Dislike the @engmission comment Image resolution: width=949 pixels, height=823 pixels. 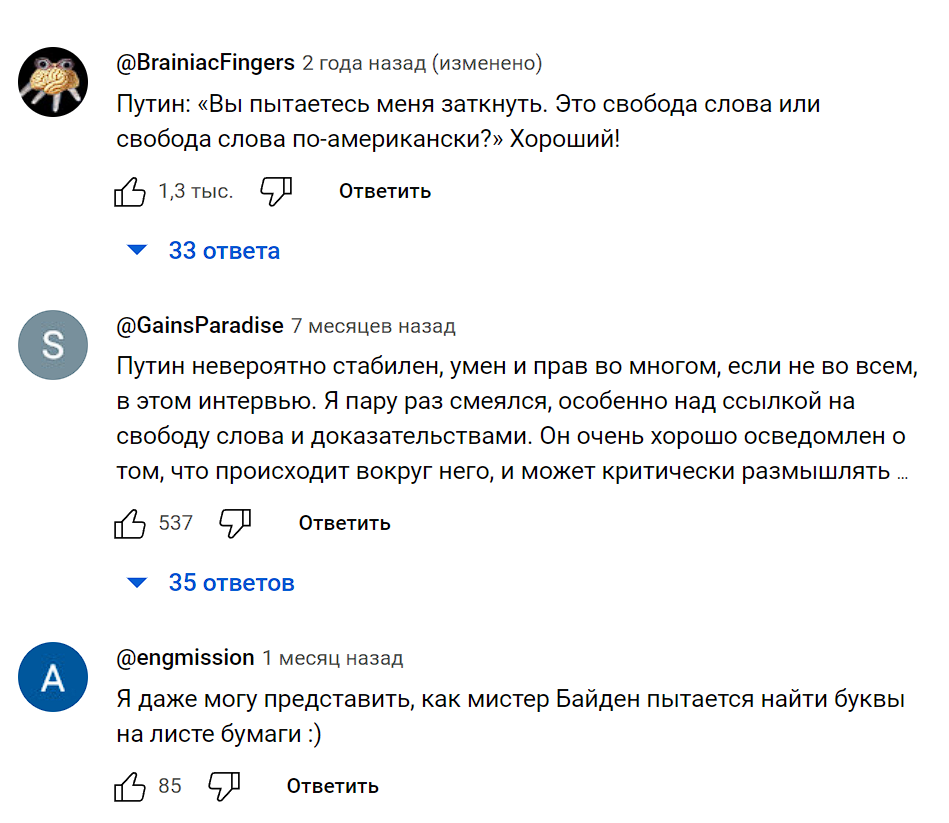[224, 786]
